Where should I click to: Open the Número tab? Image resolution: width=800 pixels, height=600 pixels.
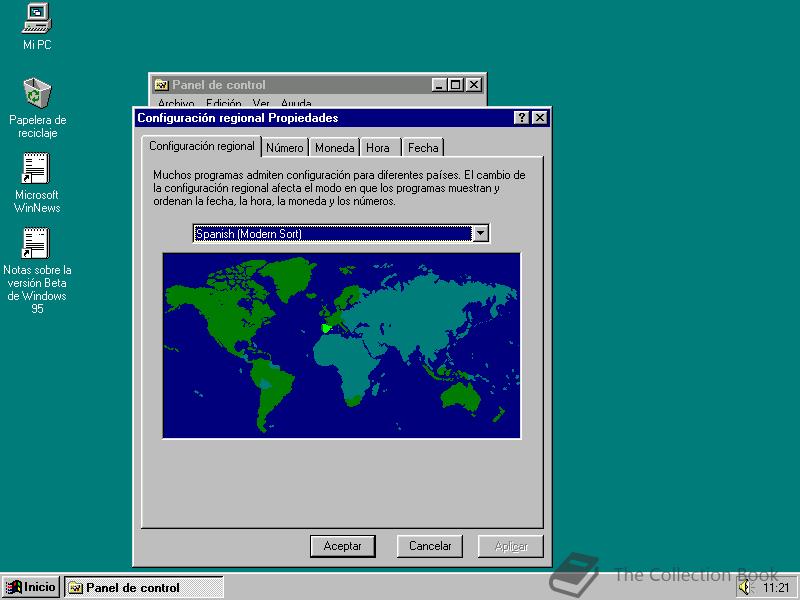pyautogui.click(x=285, y=147)
